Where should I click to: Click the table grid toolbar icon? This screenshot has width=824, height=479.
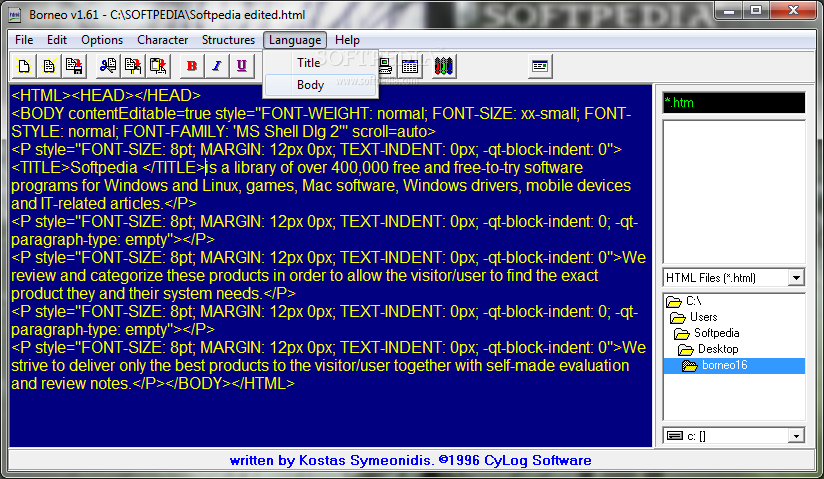(409, 66)
